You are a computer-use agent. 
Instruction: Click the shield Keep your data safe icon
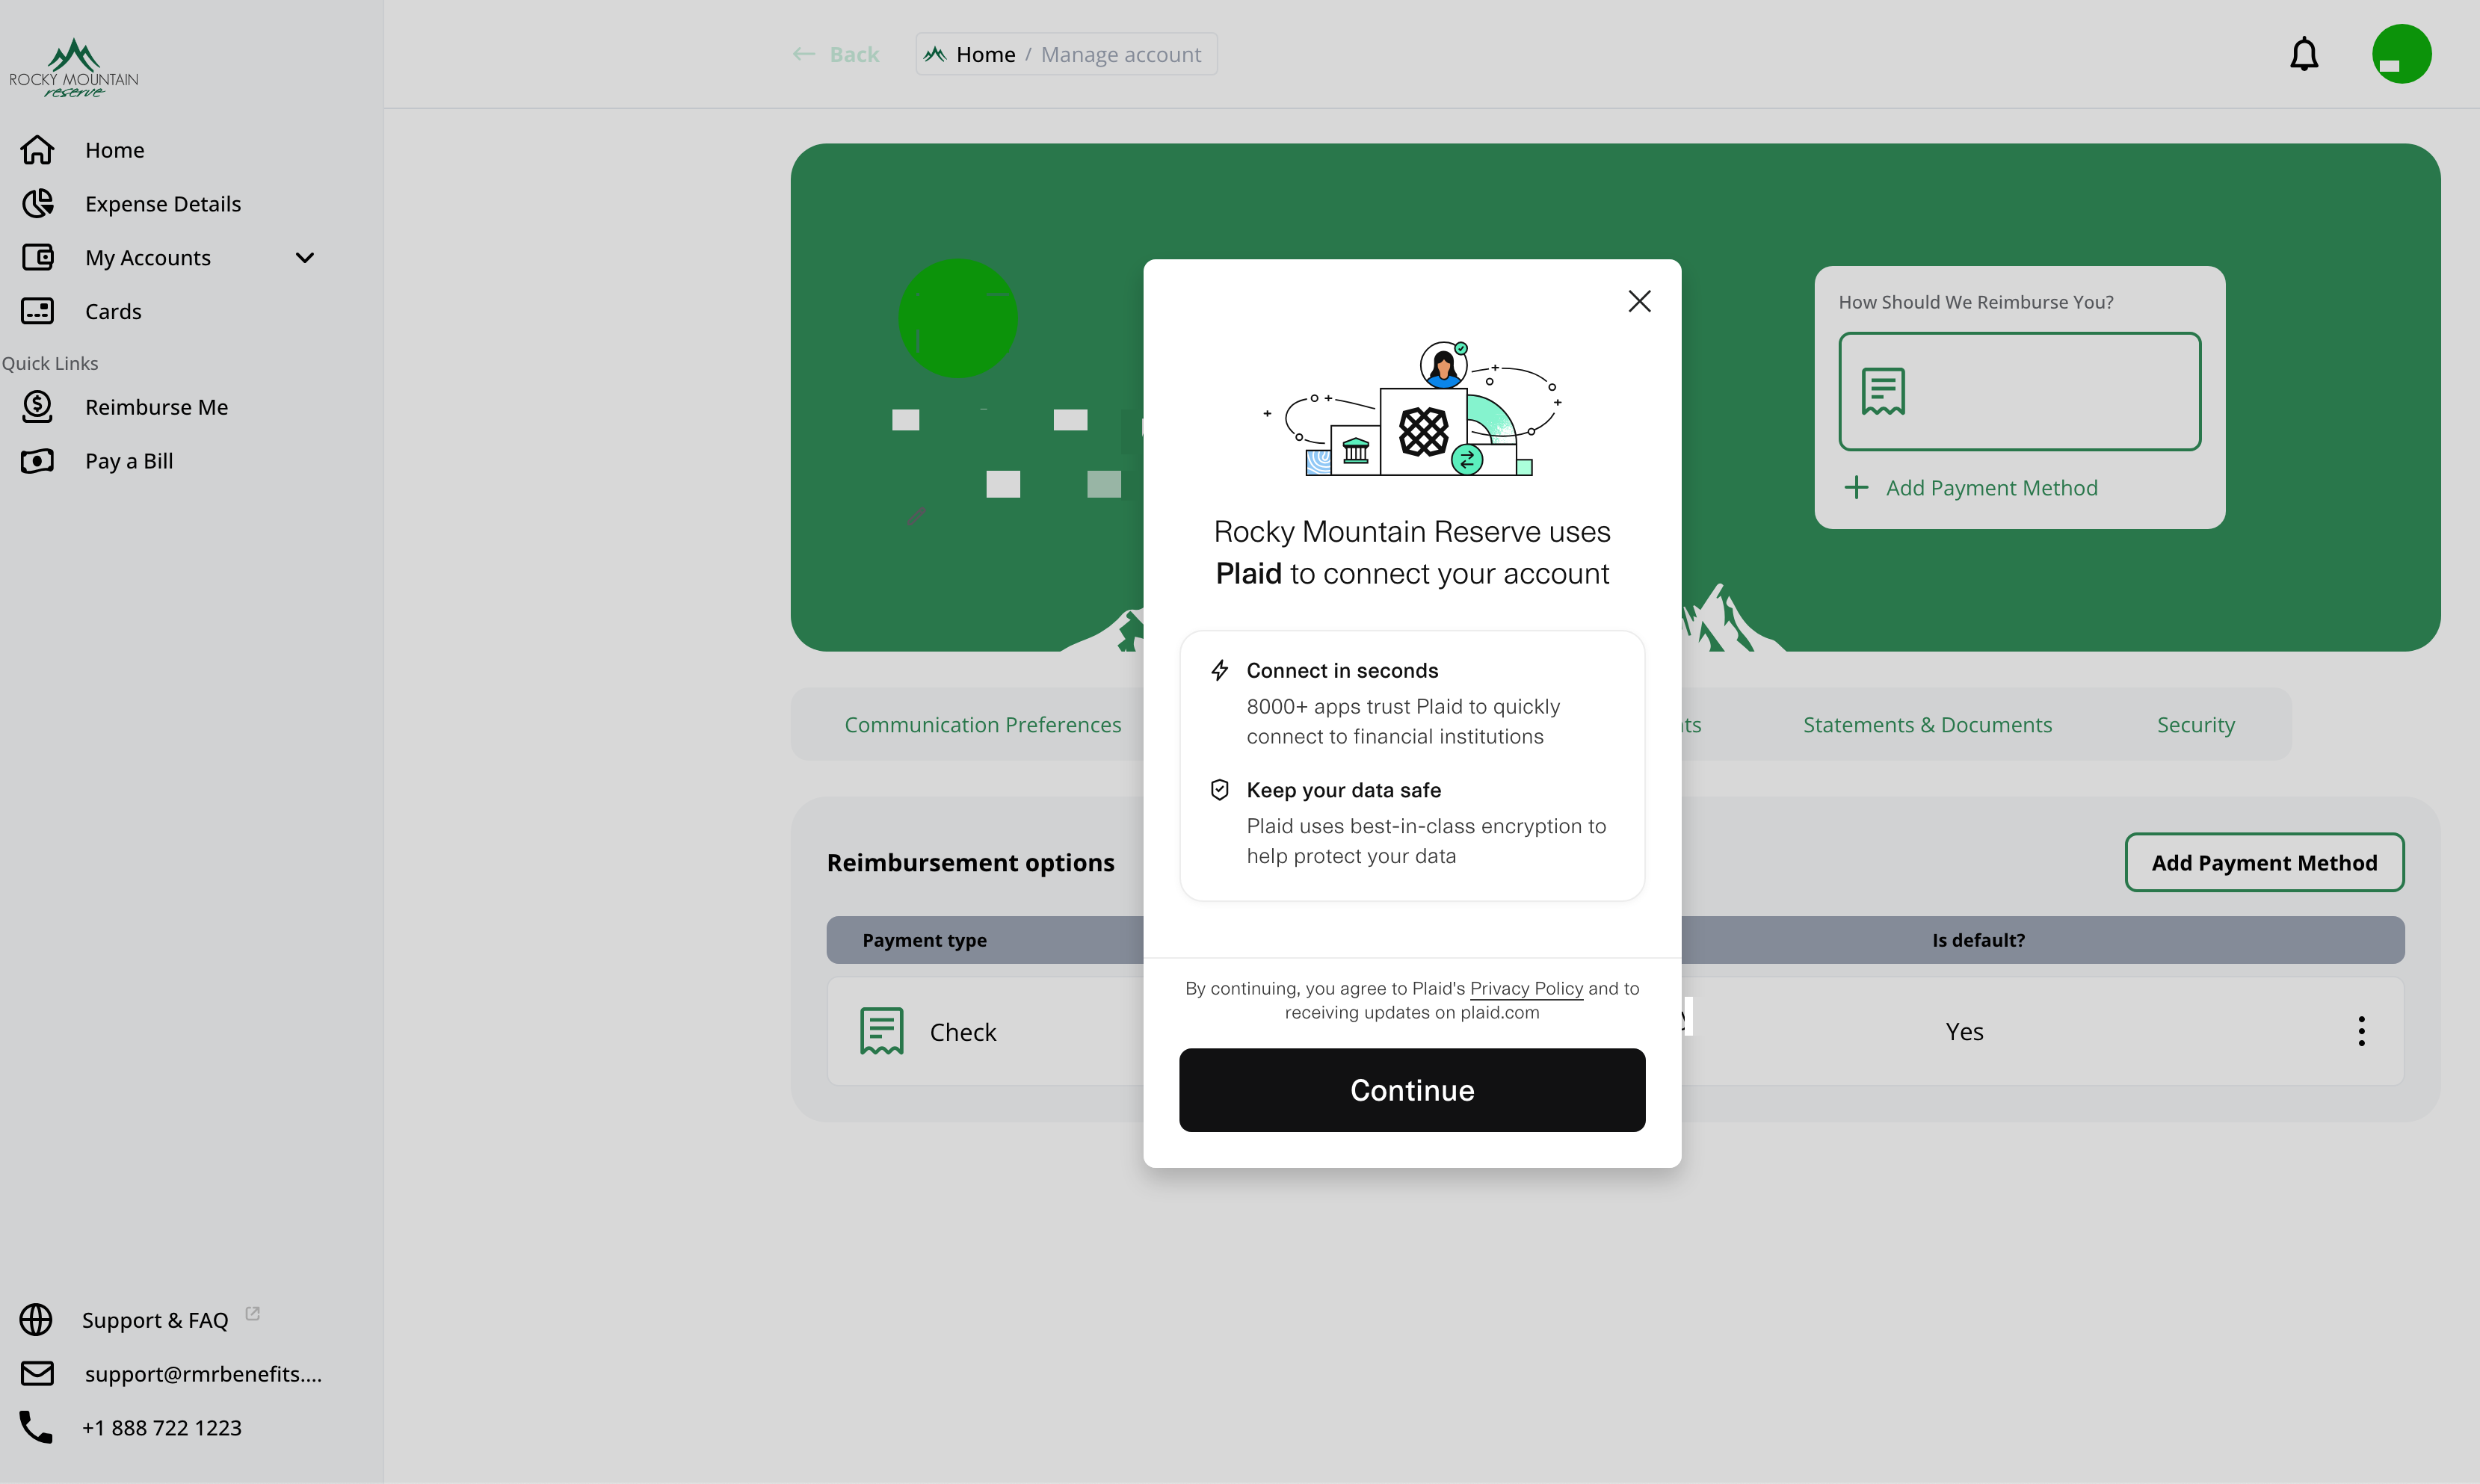pos(1219,790)
